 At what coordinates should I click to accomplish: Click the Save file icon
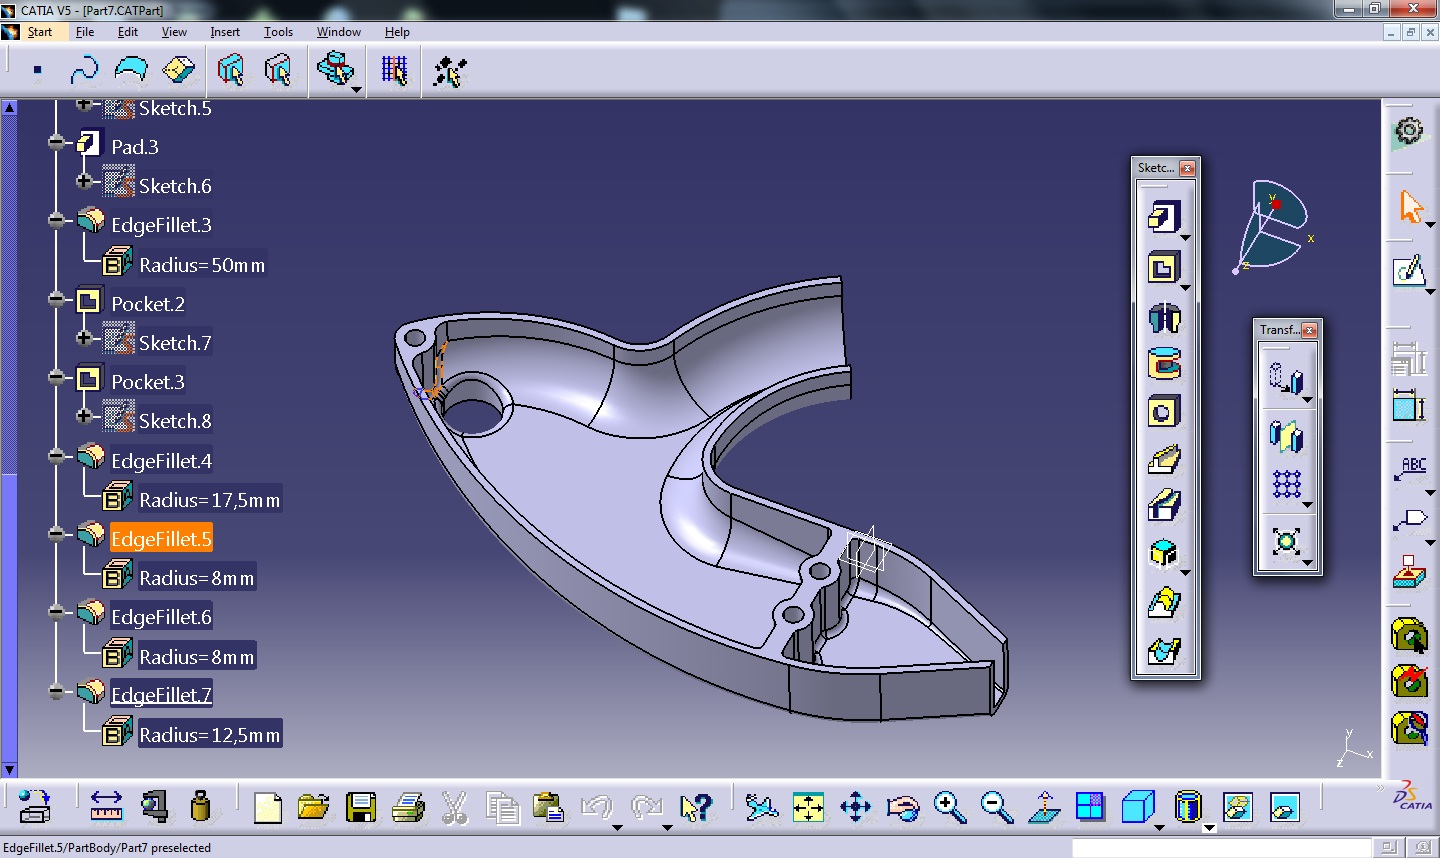point(360,807)
